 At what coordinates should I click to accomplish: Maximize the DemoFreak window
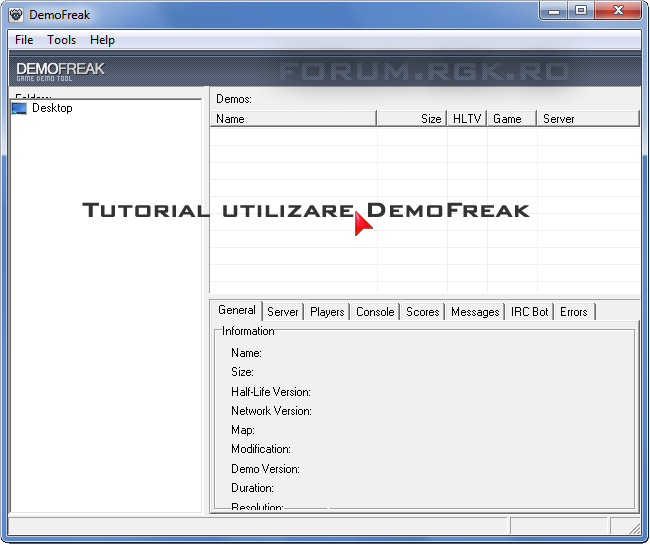[581, 11]
